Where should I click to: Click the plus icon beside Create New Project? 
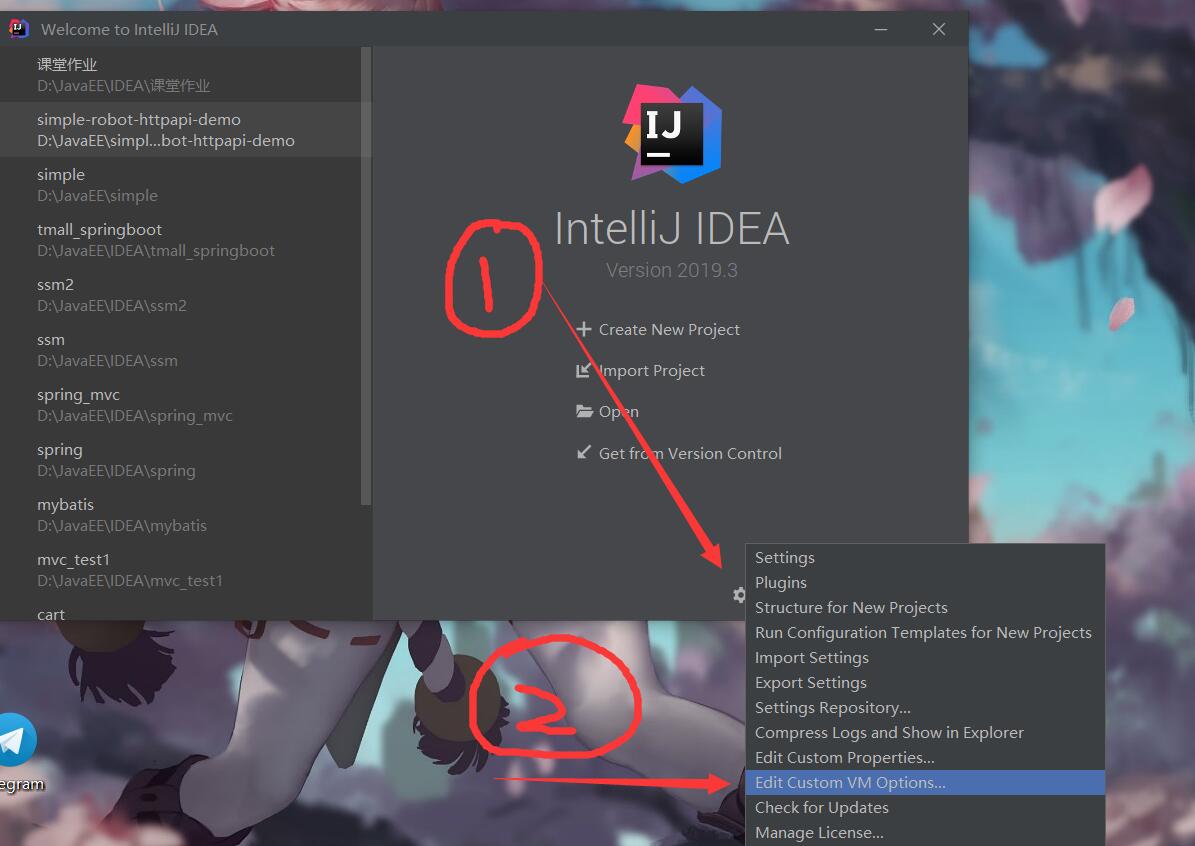(584, 329)
